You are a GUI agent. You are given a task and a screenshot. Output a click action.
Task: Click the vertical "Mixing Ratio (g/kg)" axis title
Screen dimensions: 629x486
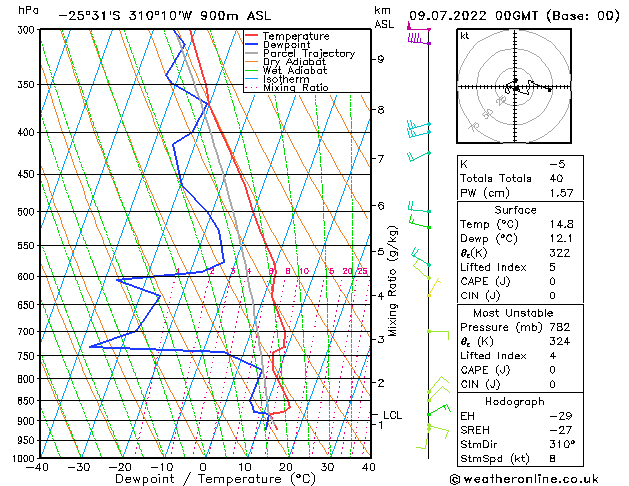[393, 281]
